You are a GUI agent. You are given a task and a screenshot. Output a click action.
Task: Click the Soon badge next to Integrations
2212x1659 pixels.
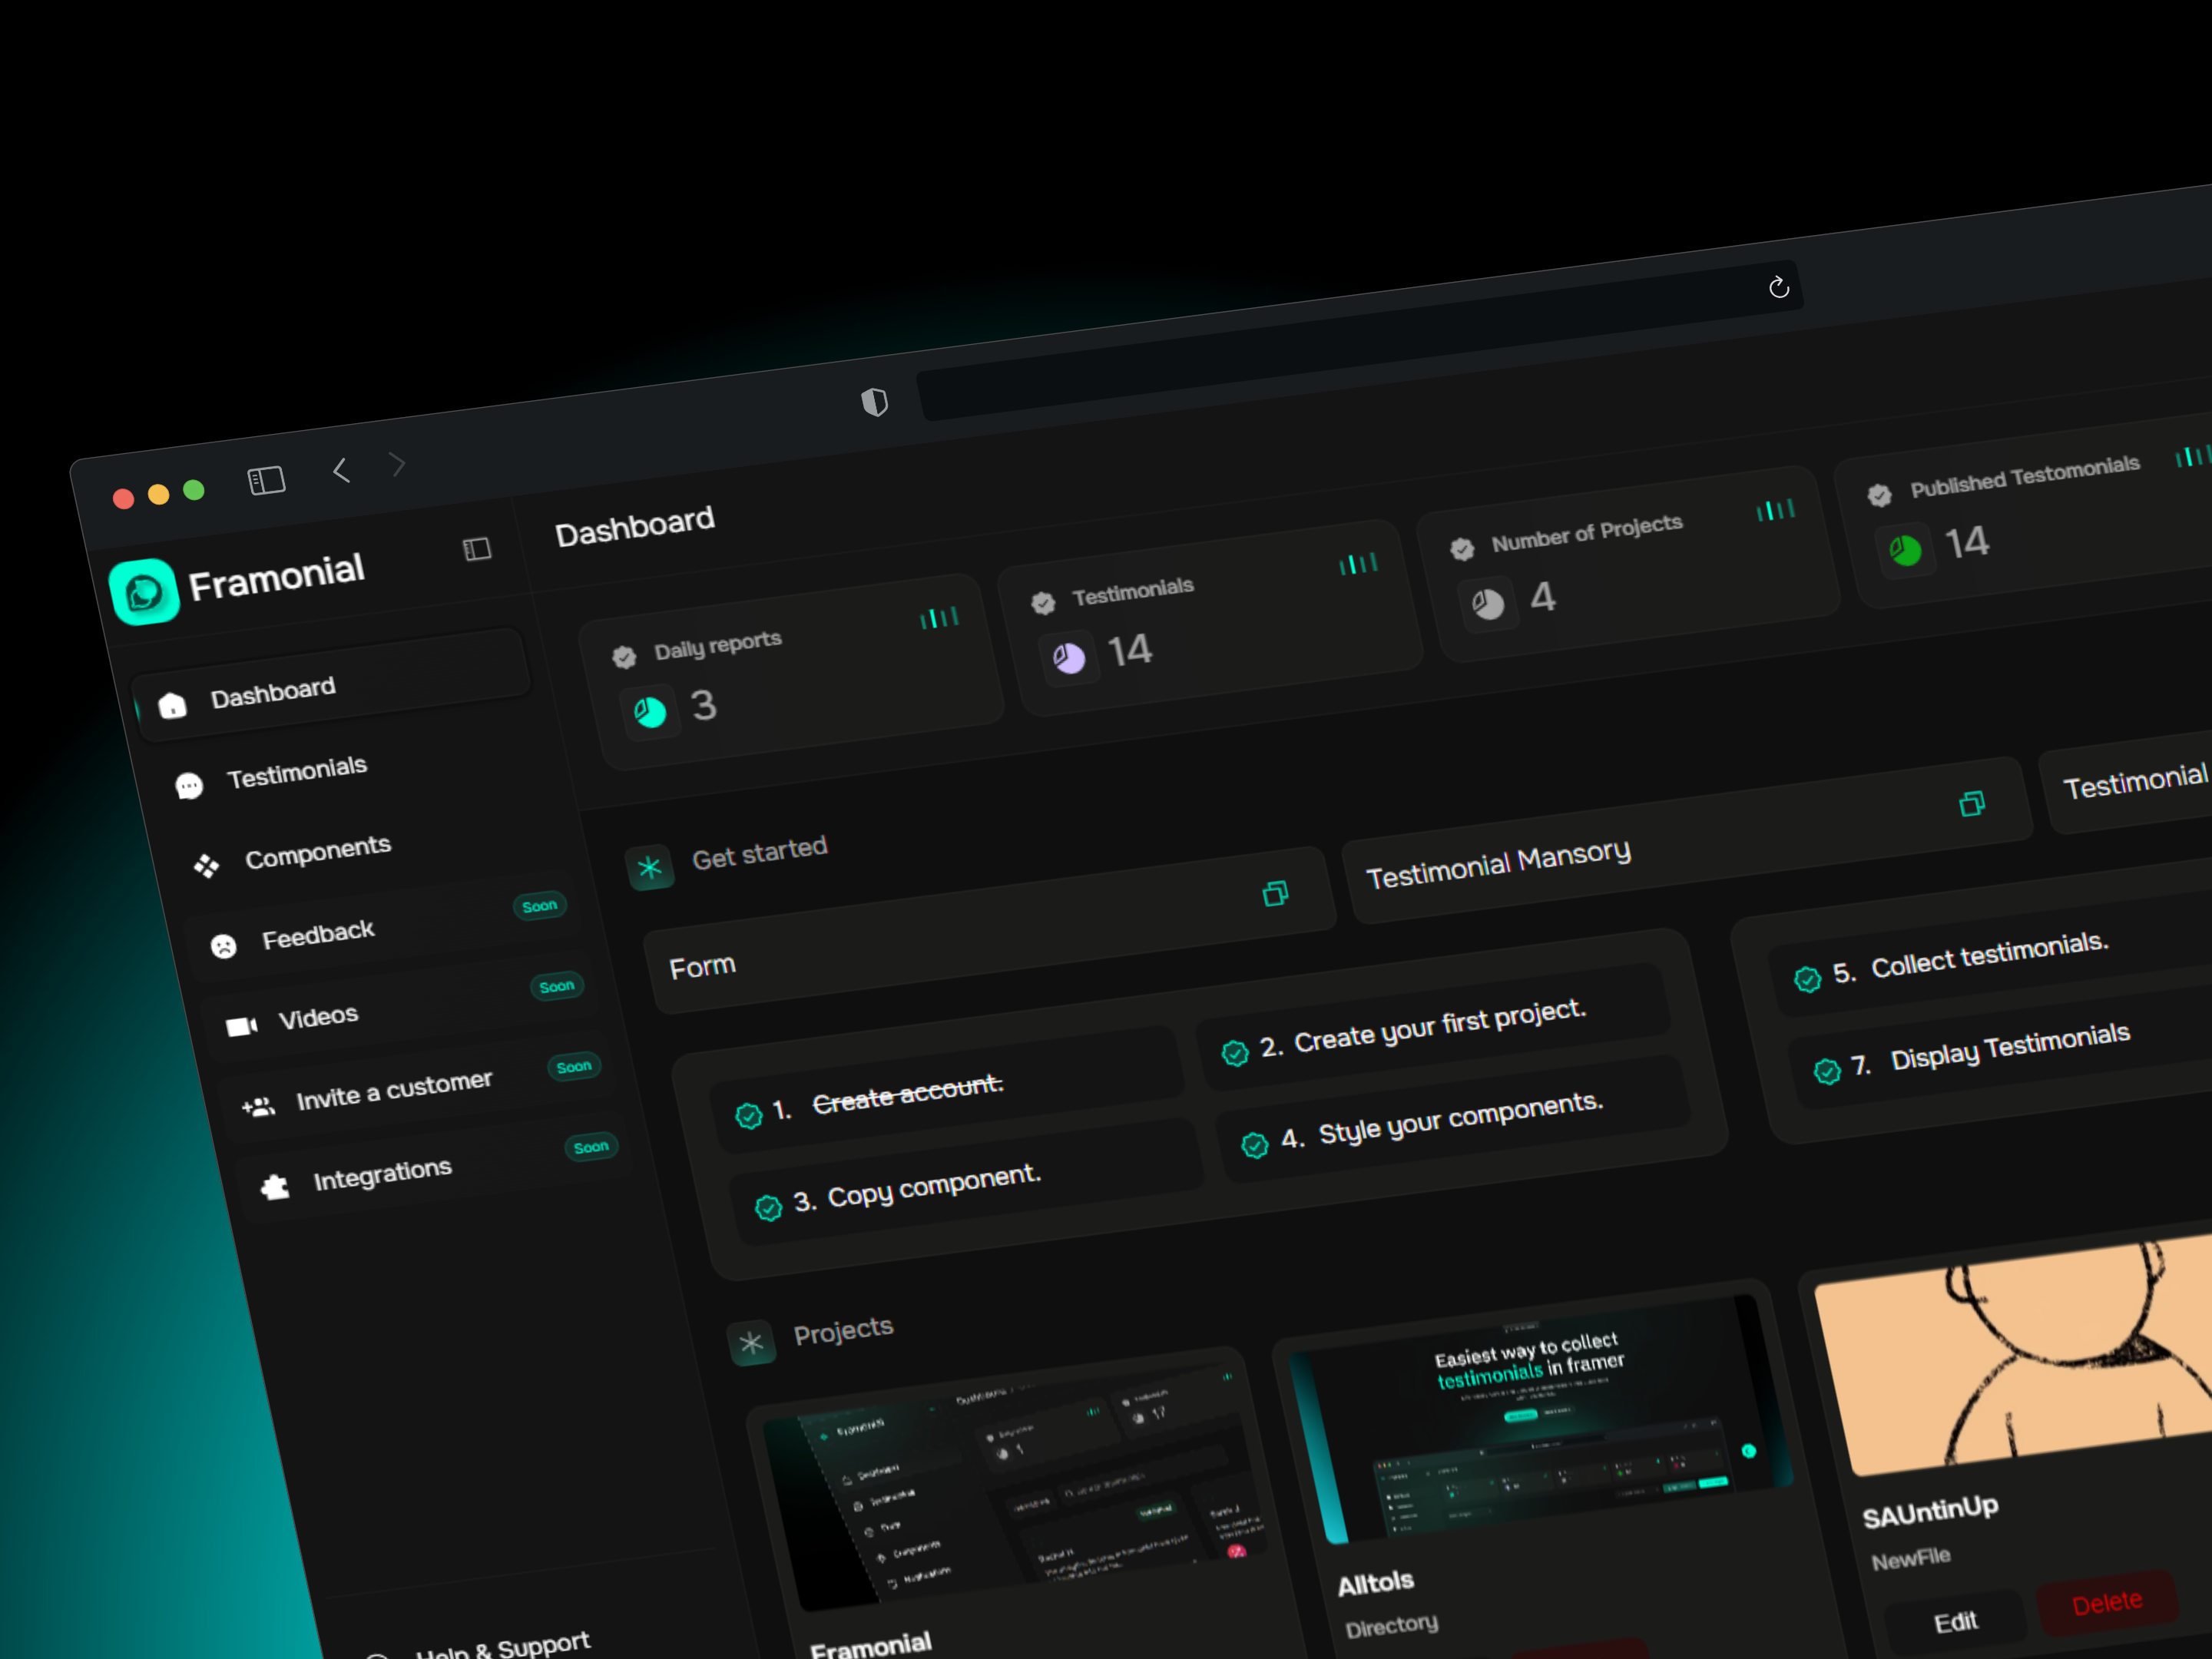[591, 1147]
